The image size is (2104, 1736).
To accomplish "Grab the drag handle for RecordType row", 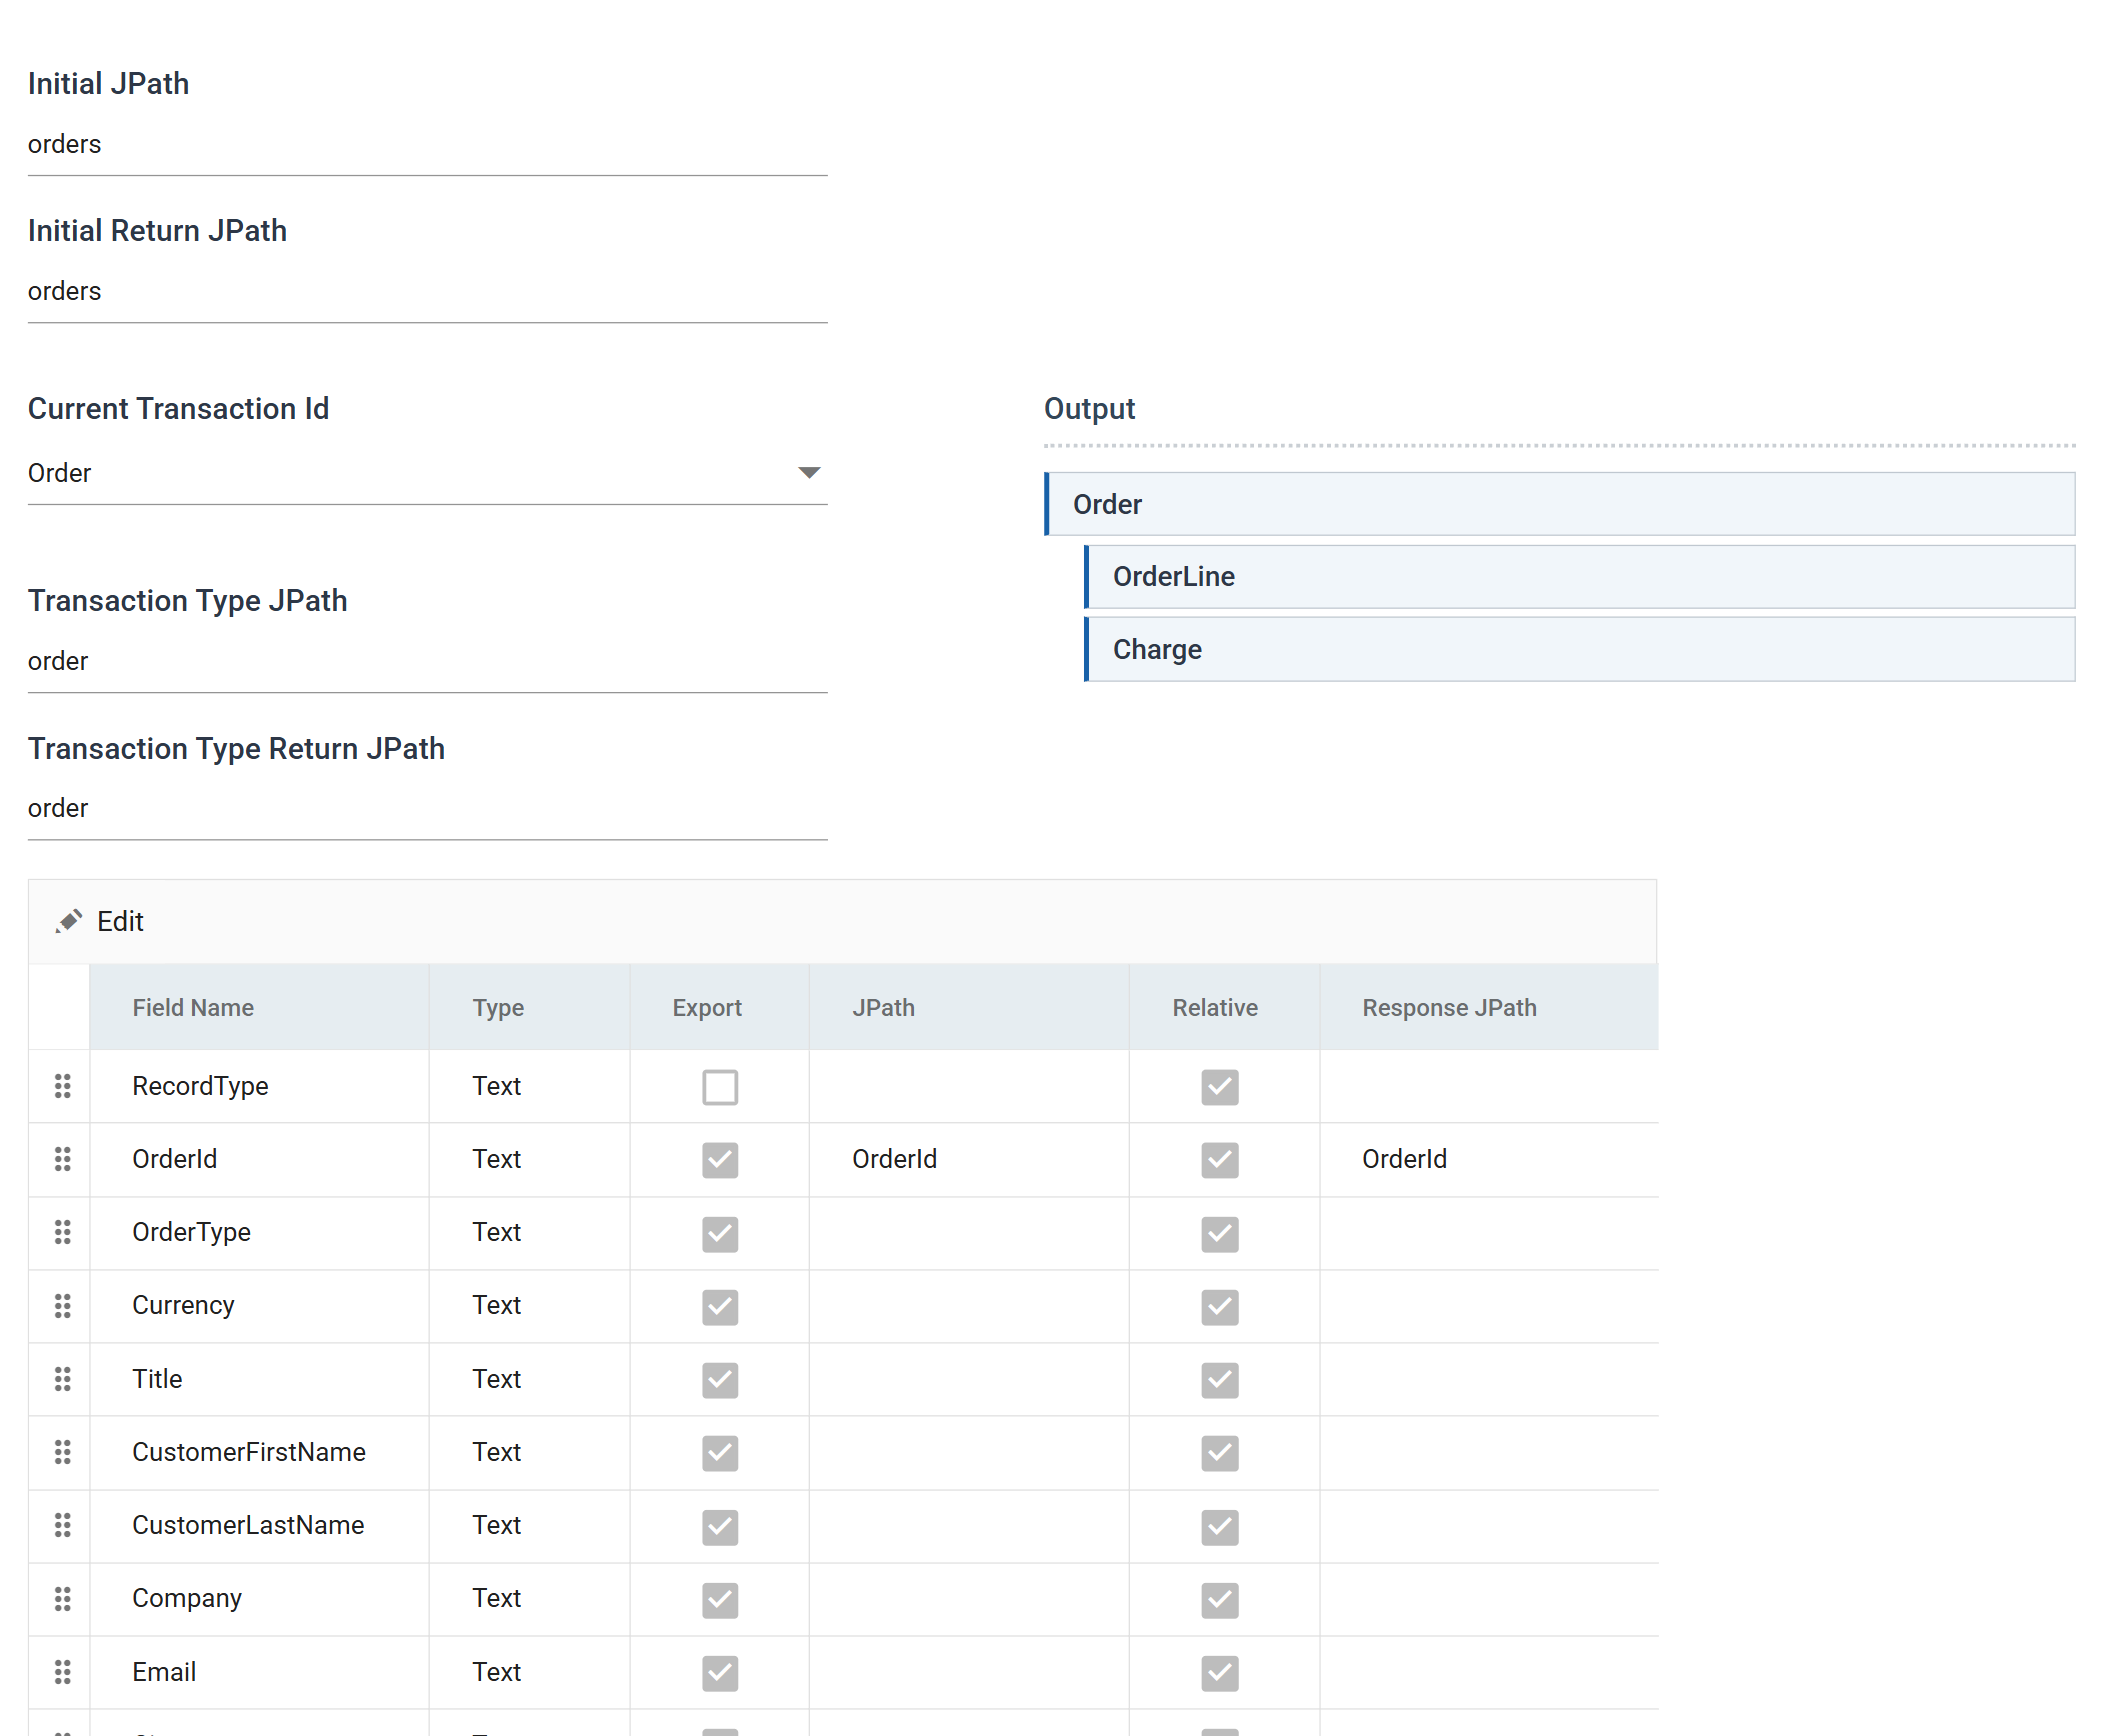I will point(62,1086).
